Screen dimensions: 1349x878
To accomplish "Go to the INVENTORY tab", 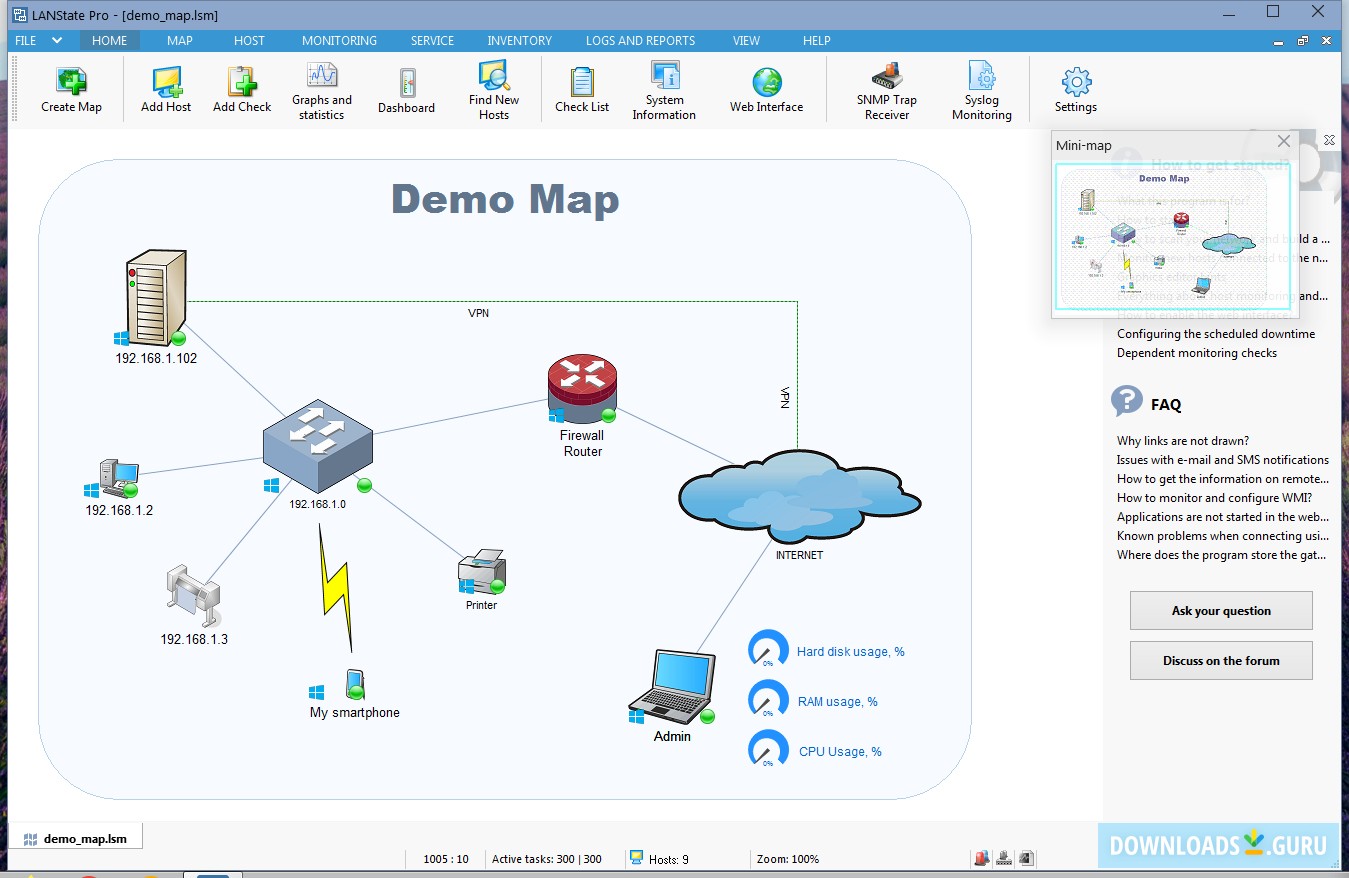I will pyautogui.click(x=520, y=41).
